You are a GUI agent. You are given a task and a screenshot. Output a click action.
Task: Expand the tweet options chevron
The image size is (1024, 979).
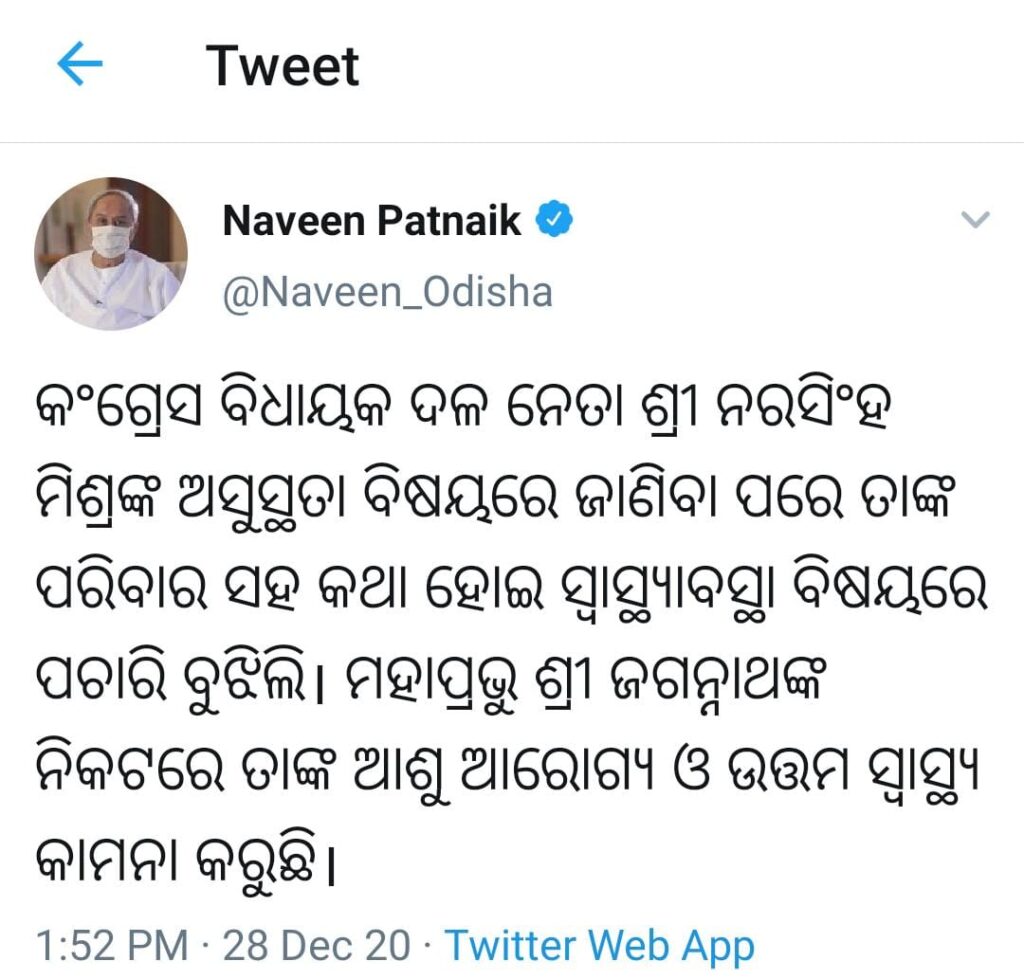pos(976,219)
